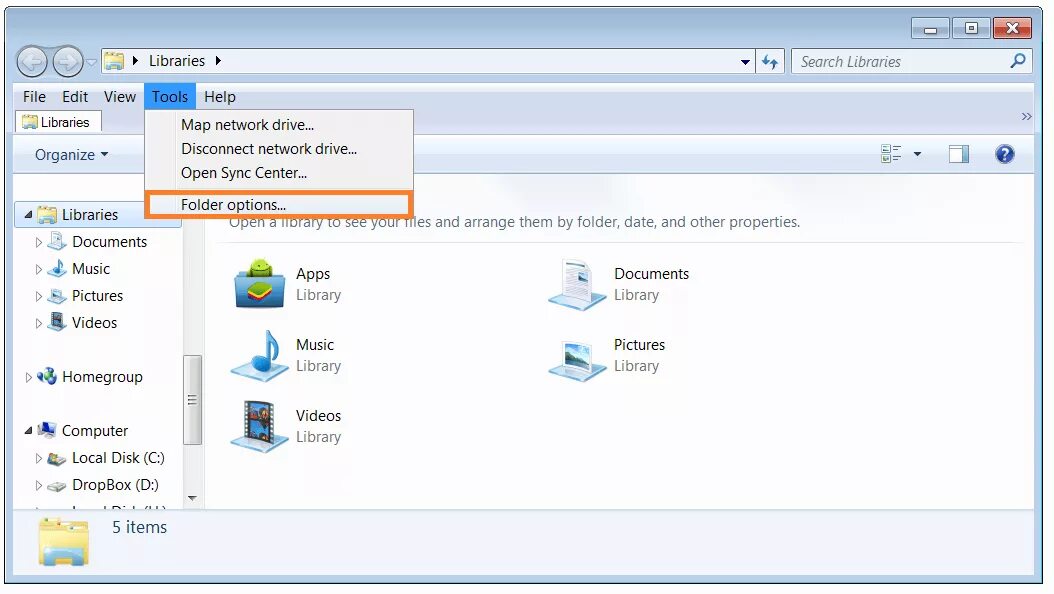Select the Documents library icon in main pane
This screenshot has width=1054, height=594.
click(577, 284)
